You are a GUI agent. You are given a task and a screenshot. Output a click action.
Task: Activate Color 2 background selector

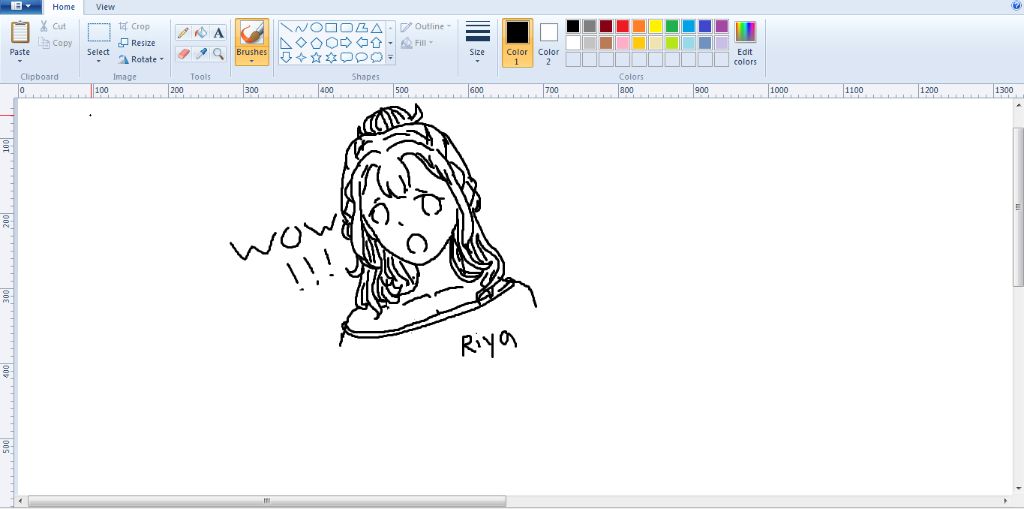click(x=549, y=42)
